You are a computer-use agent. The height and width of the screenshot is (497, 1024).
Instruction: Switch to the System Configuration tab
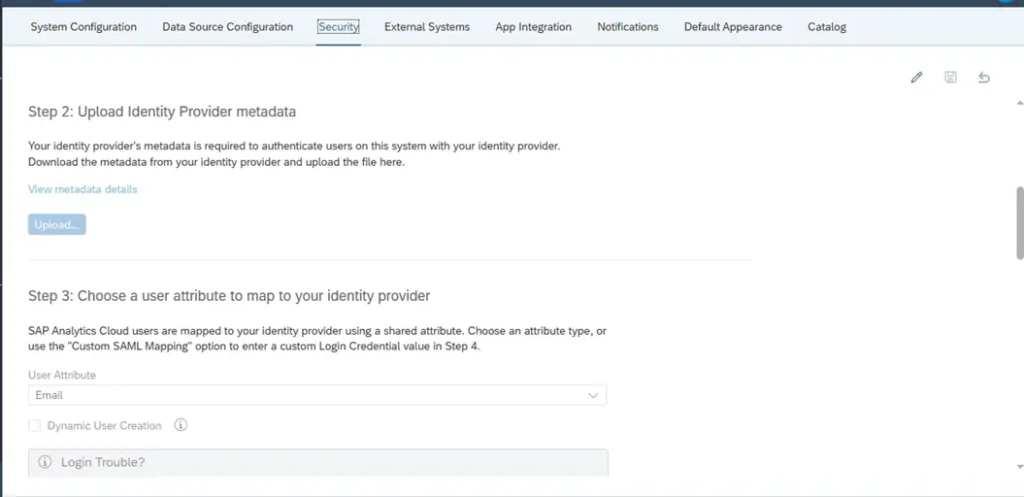[x=84, y=27]
